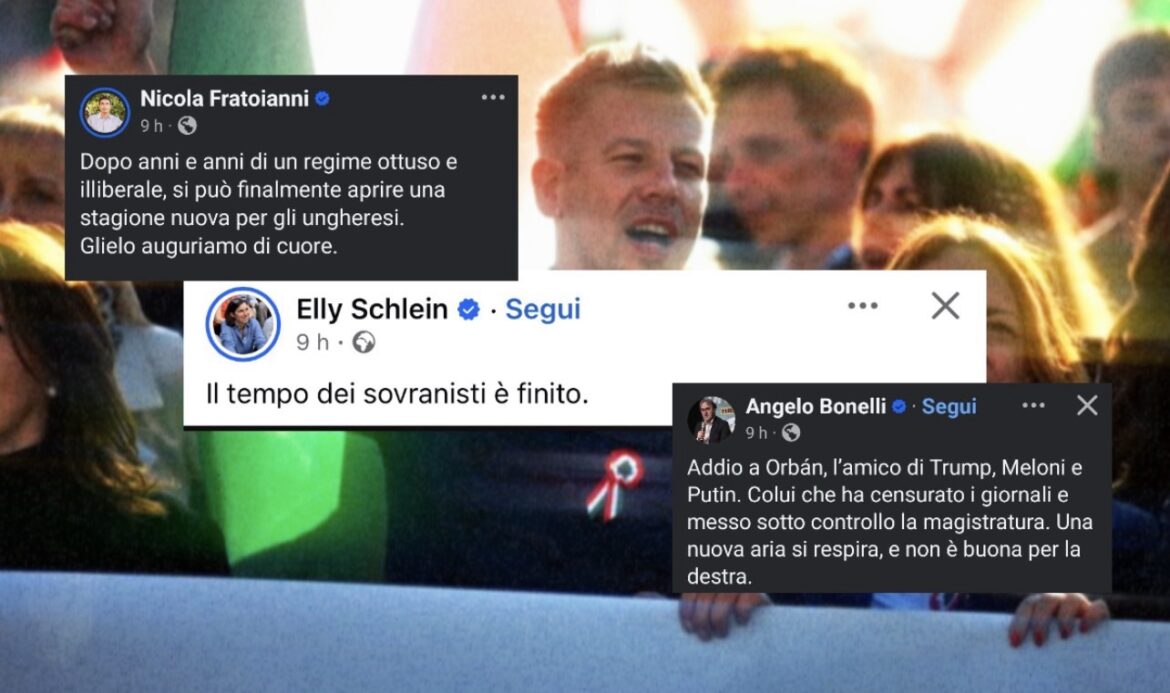1170x693 pixels.
Task: Open three-dot menu on Bonelli's post
Action: click(x=1033, y=406)
